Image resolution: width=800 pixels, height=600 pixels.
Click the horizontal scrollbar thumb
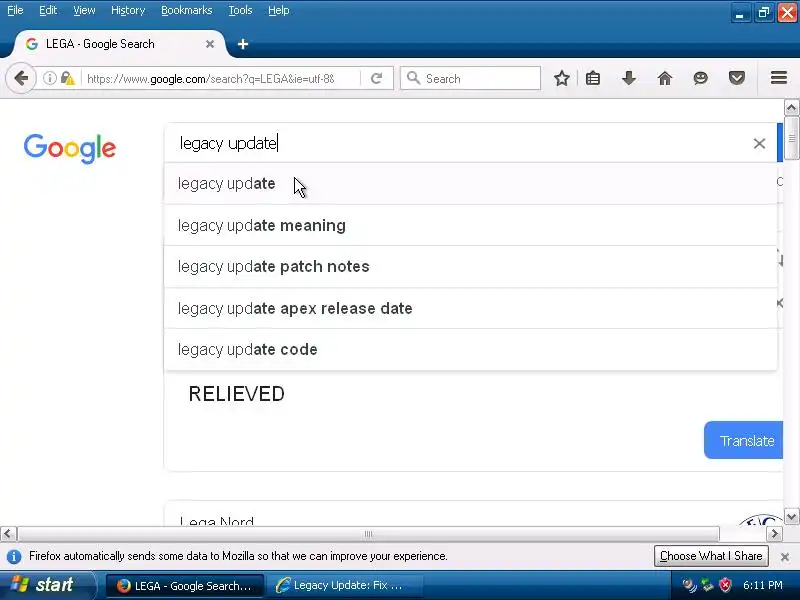pos(368,534)
